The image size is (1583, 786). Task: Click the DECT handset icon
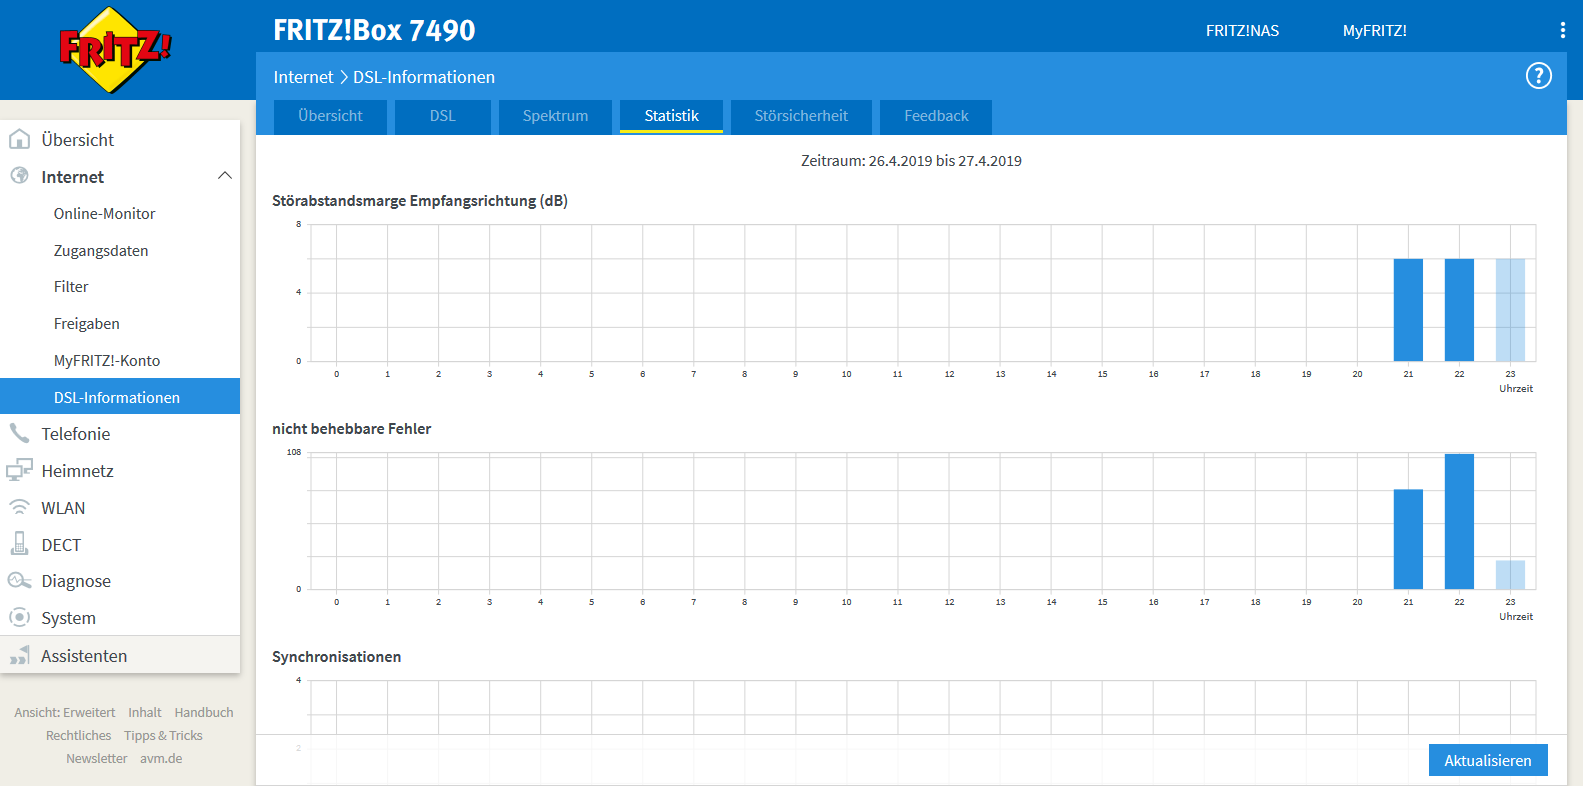pyautogui.click(x=19, y=544)
